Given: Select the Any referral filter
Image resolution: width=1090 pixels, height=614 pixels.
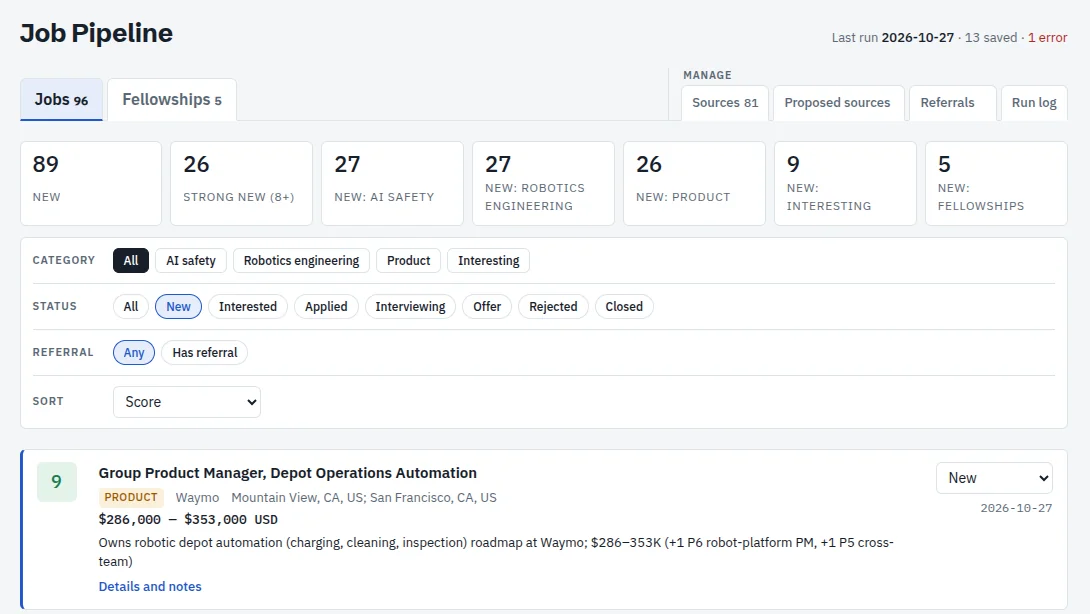Looking at the screenshot, I should pyautogui.click(x=133, y=353).
